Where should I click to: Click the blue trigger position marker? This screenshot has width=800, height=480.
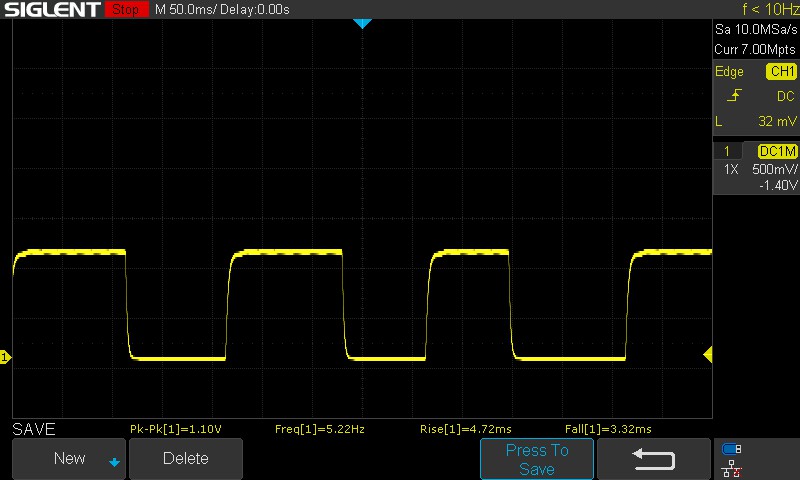[362, 23]
